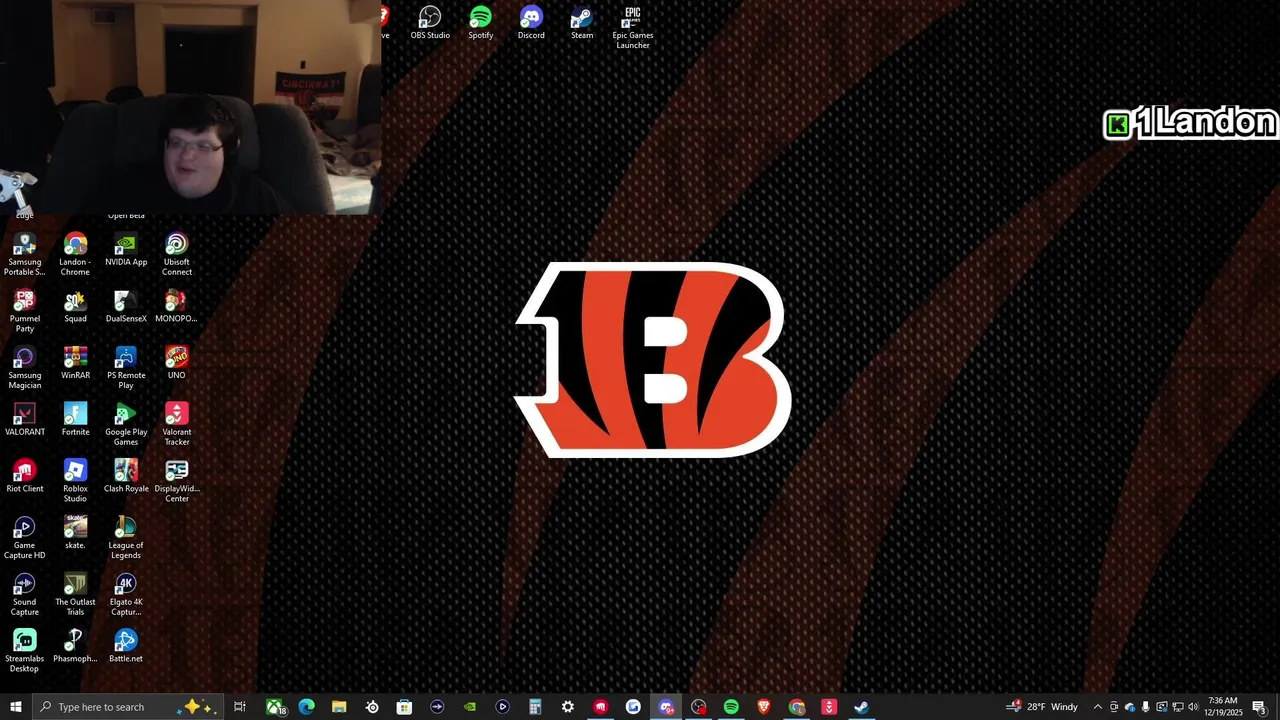The height and width of the screenshot is (720, 1280).
Task: Open Task View from the taskbar
Action: 240,707
